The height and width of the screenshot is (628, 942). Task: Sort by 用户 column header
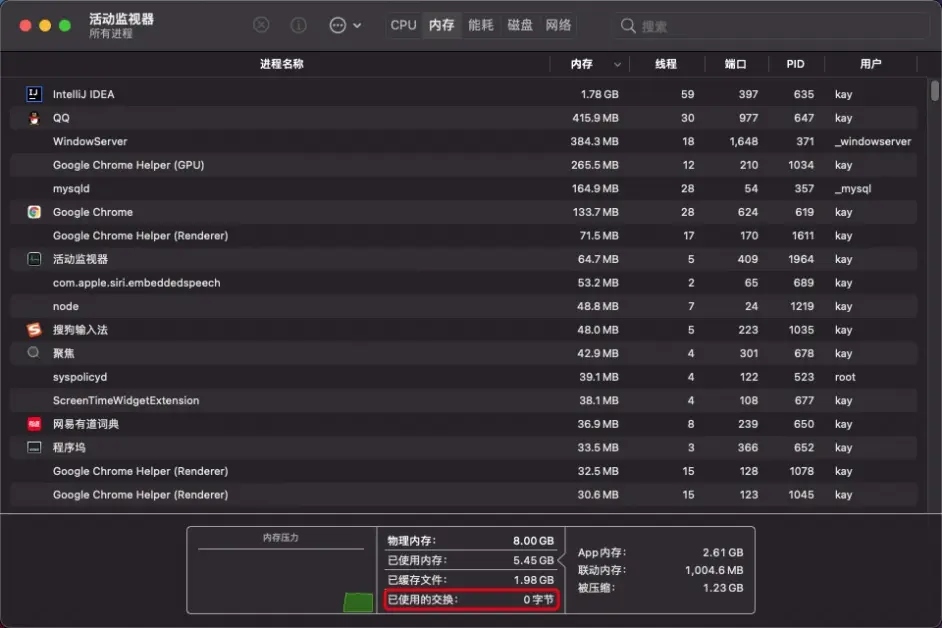871,64
